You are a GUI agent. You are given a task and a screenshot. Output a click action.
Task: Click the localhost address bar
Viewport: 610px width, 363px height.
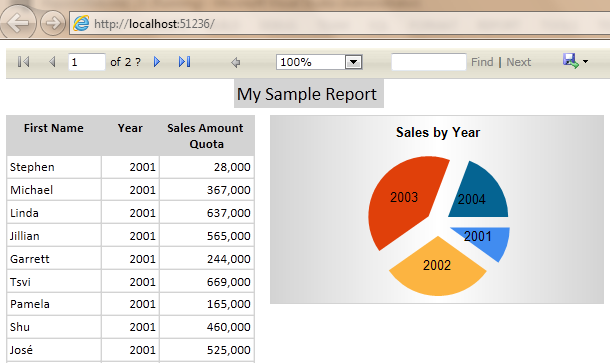tap(339, 23)
